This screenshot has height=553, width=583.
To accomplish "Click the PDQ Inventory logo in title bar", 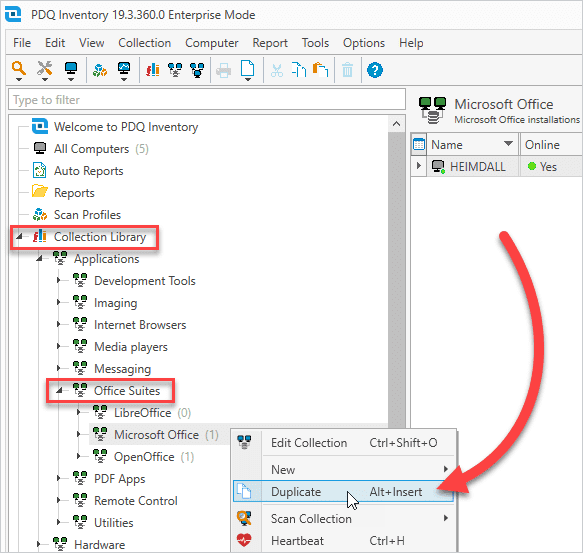I will pyautogui.click(x=13, y=14).
